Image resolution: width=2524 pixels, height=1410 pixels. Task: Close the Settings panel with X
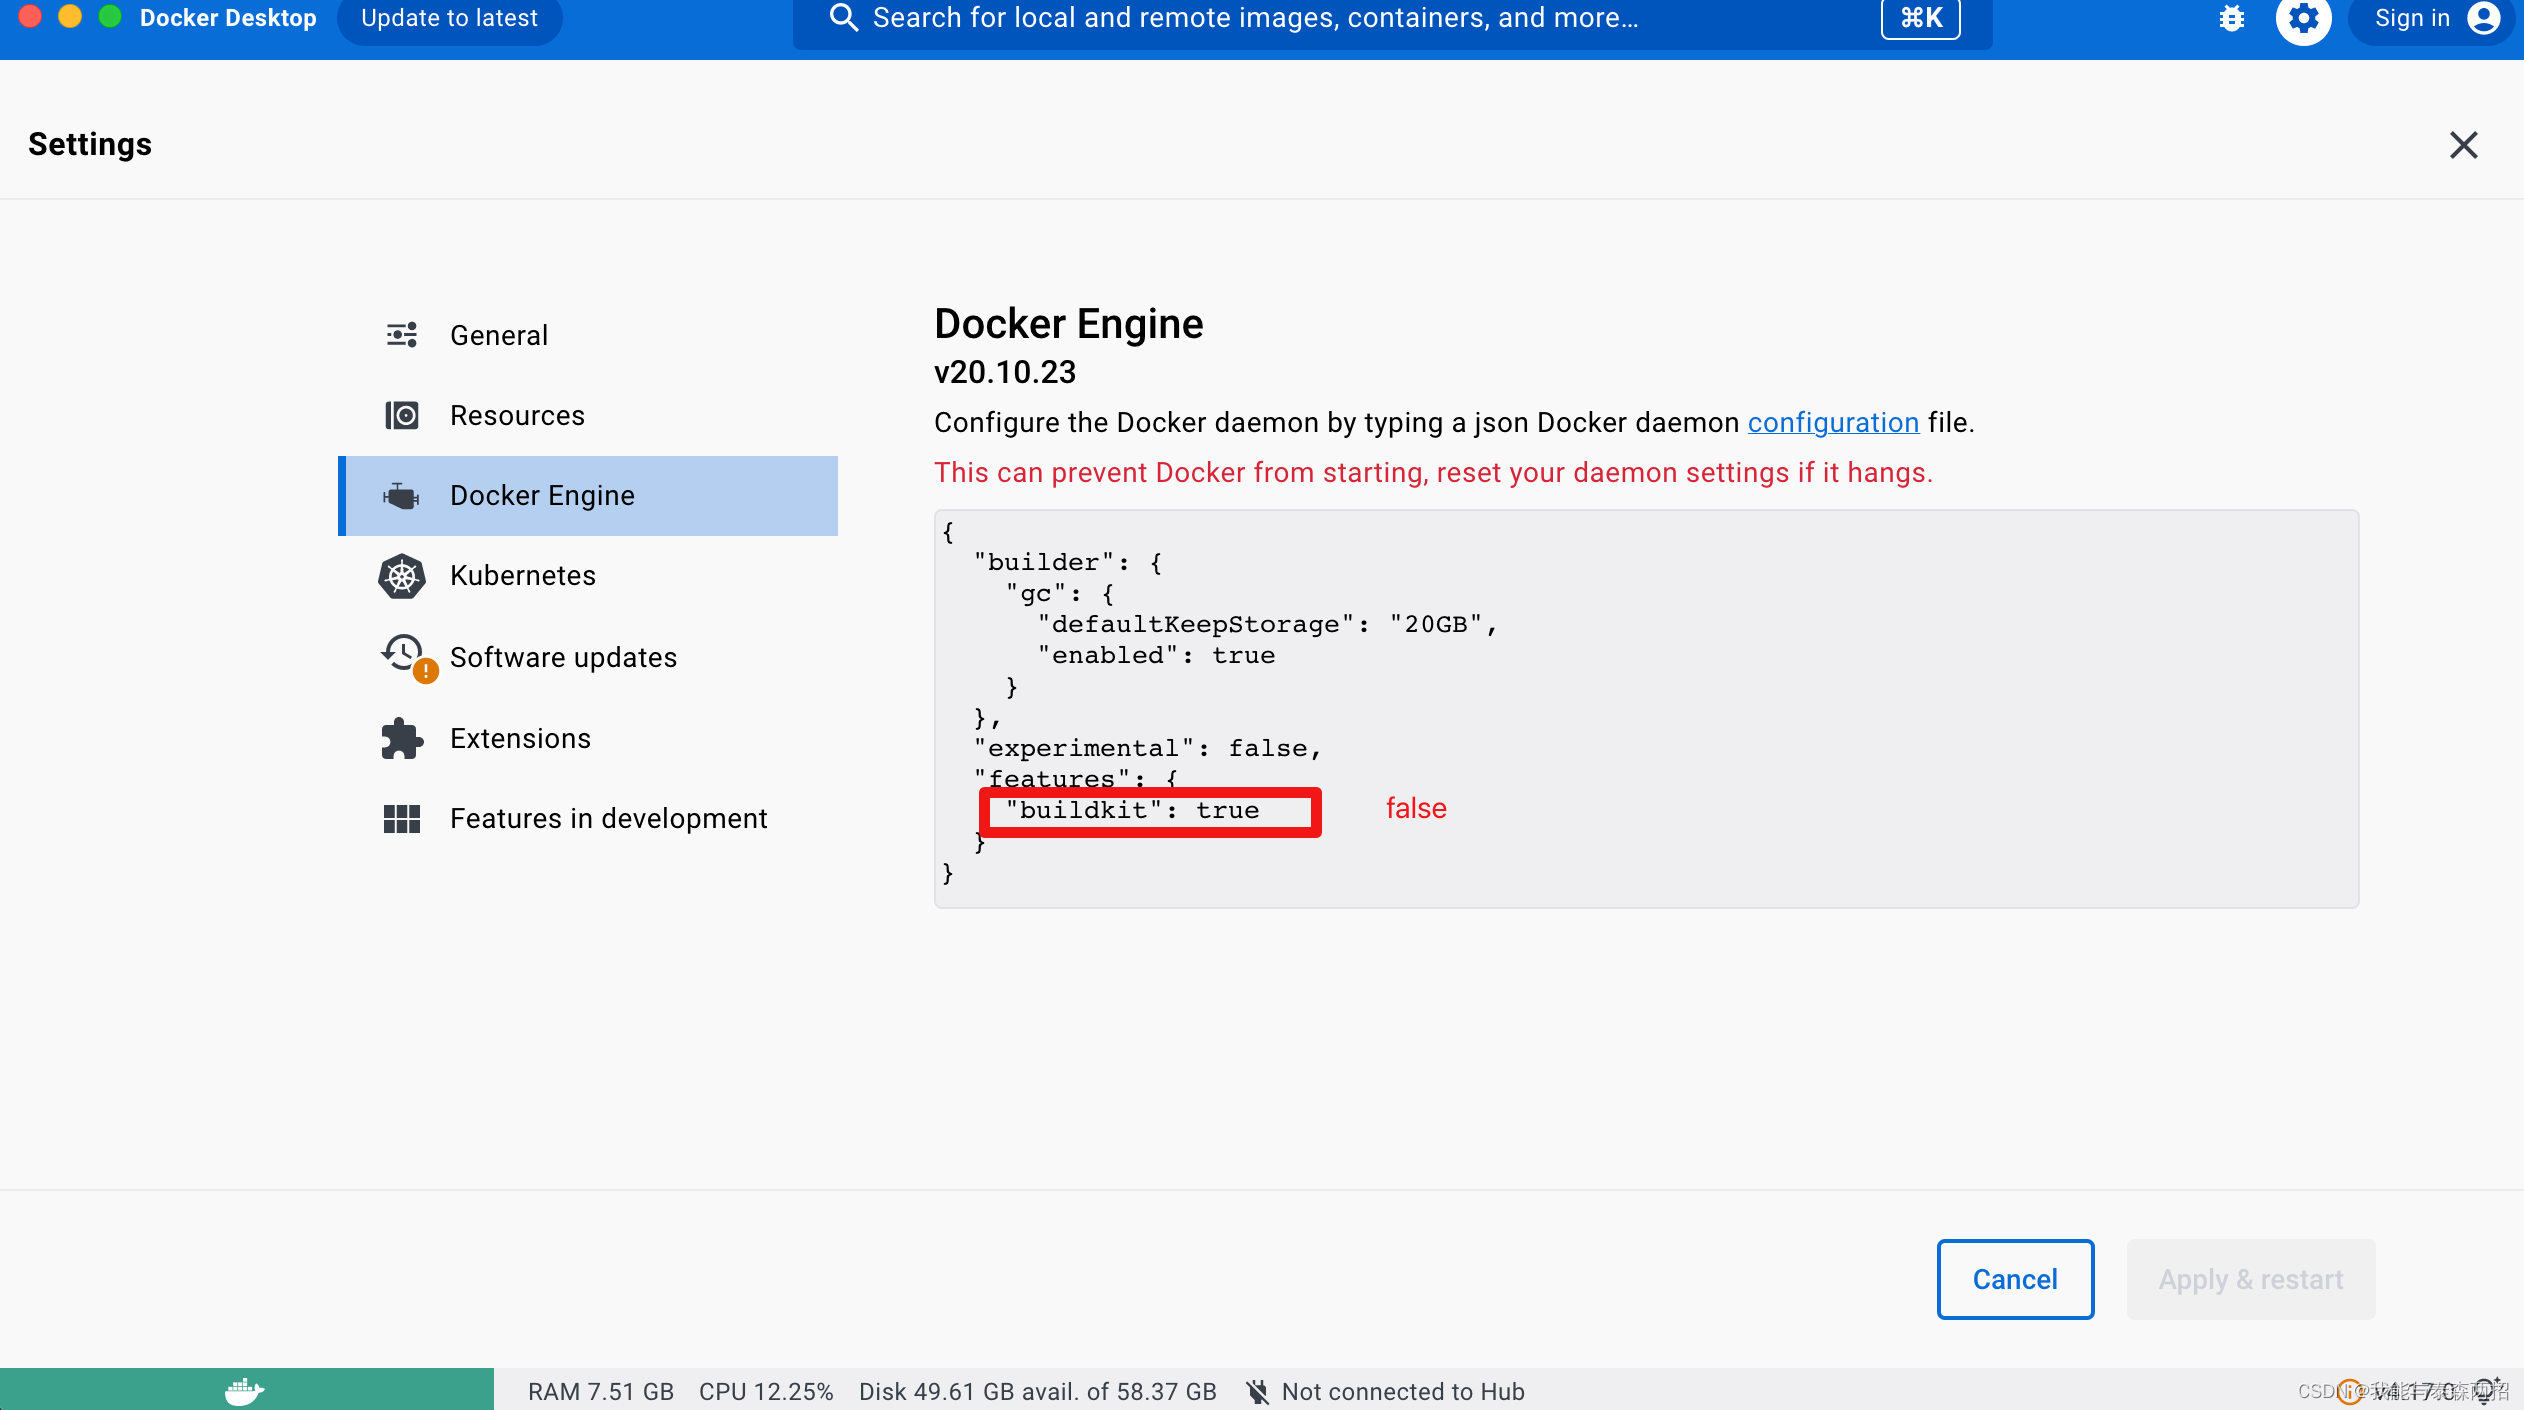(2463, 145)
